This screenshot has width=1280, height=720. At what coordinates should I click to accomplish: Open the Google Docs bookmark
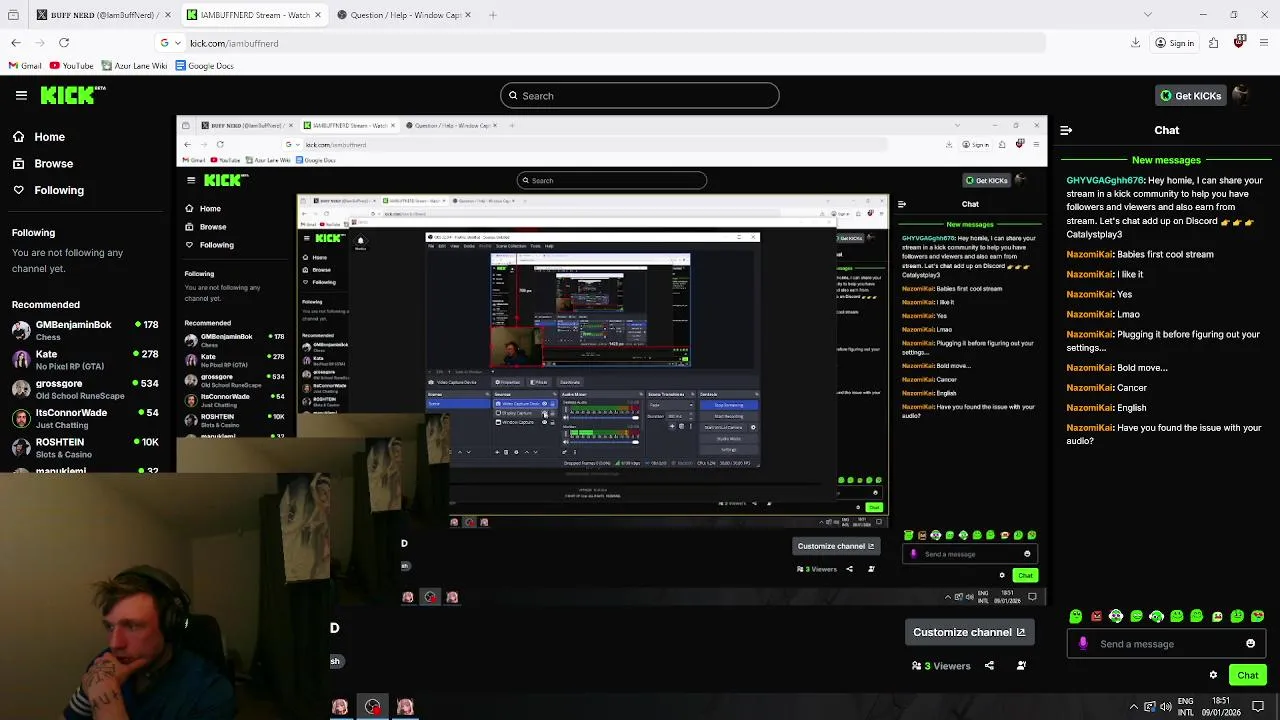[x=205, y=66]
